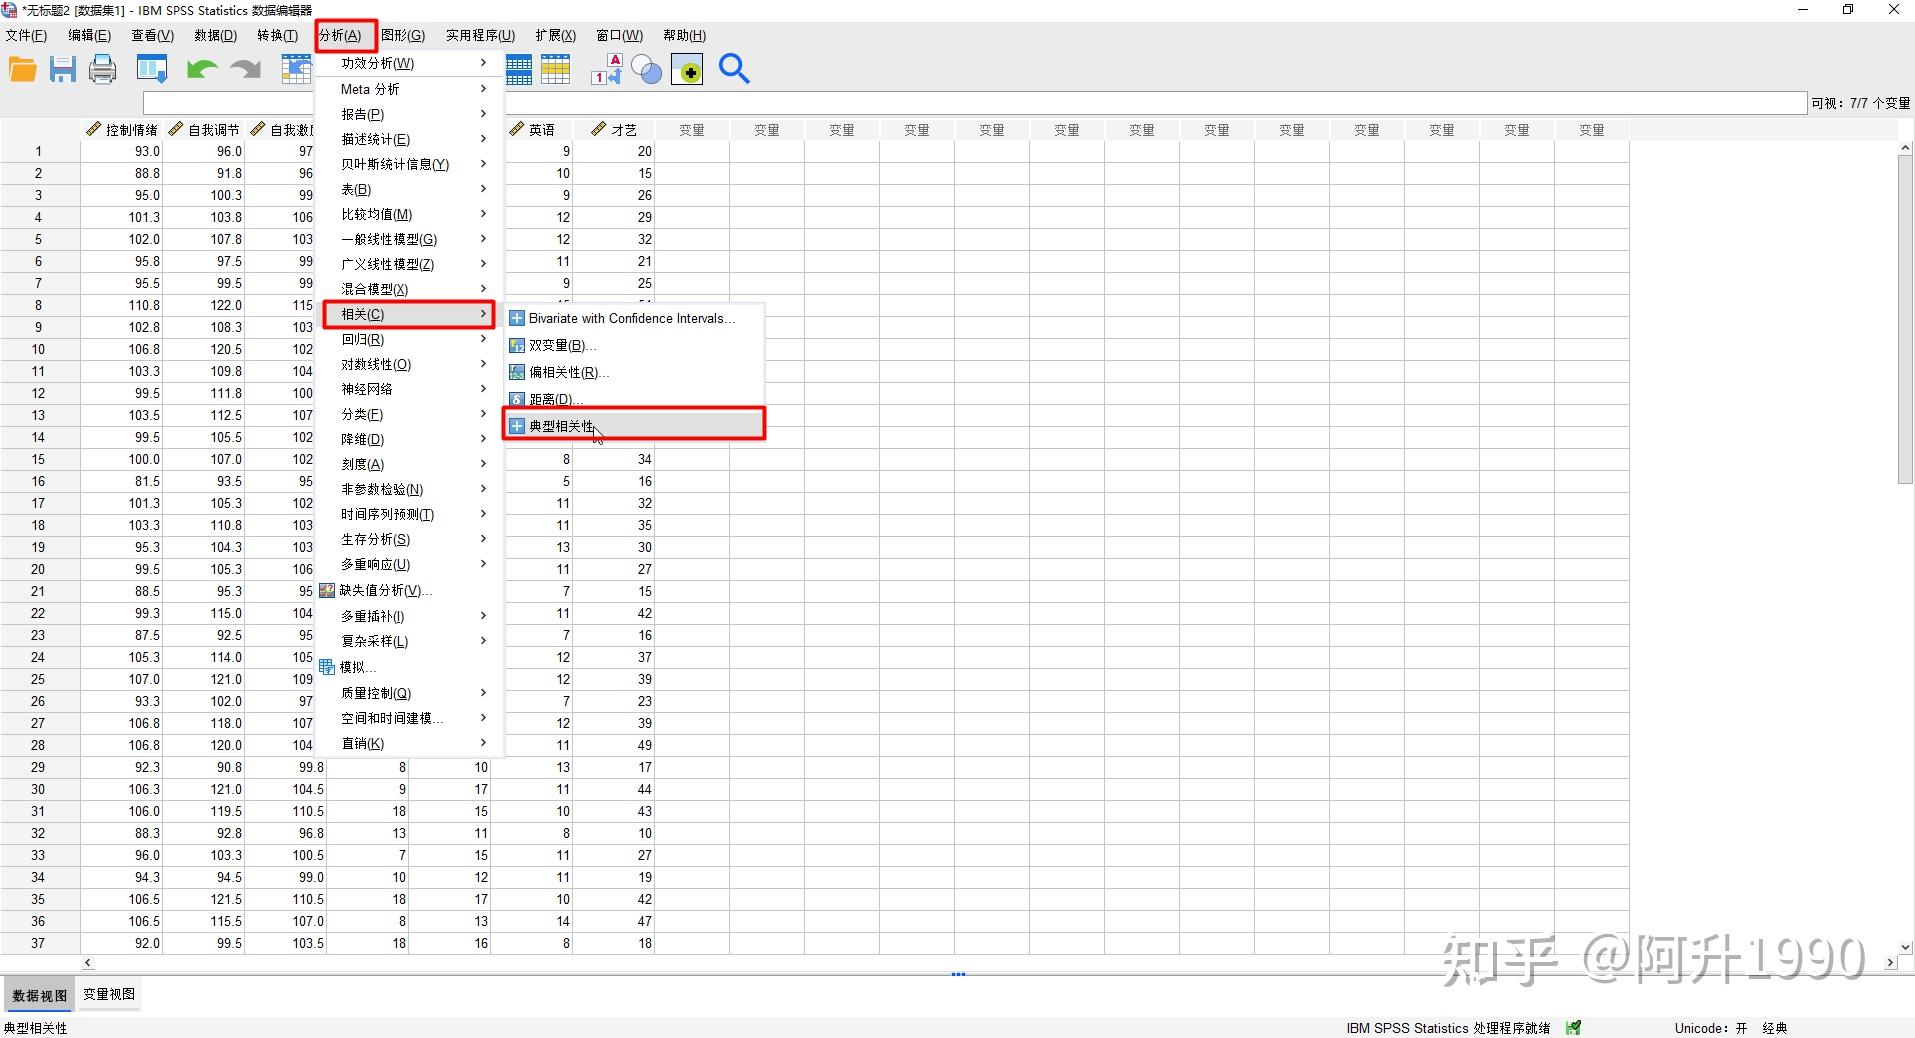Click the Unicode: 开 status bar text
Viewport: 1915px width, 1038px height.
pos(1711,1028)
